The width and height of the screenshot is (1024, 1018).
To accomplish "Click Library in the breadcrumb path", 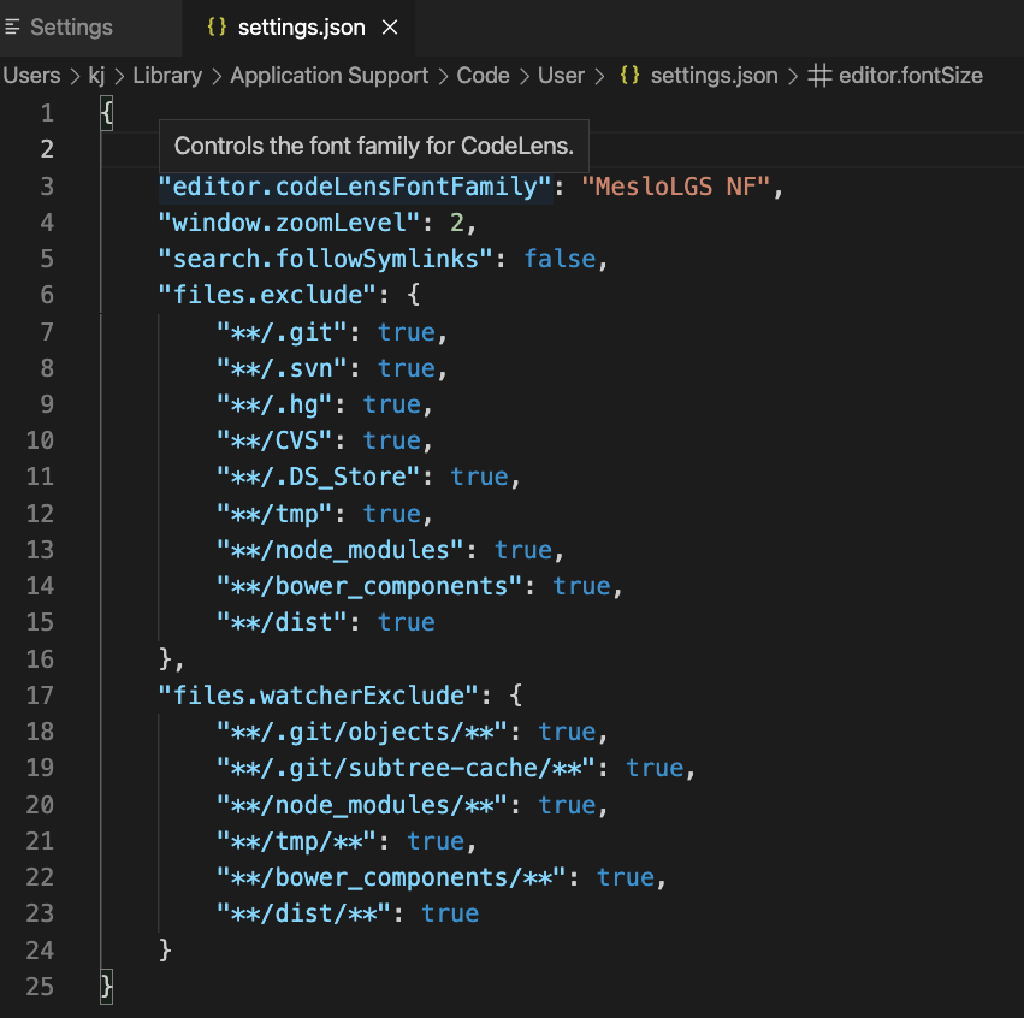I will point(167,75).
